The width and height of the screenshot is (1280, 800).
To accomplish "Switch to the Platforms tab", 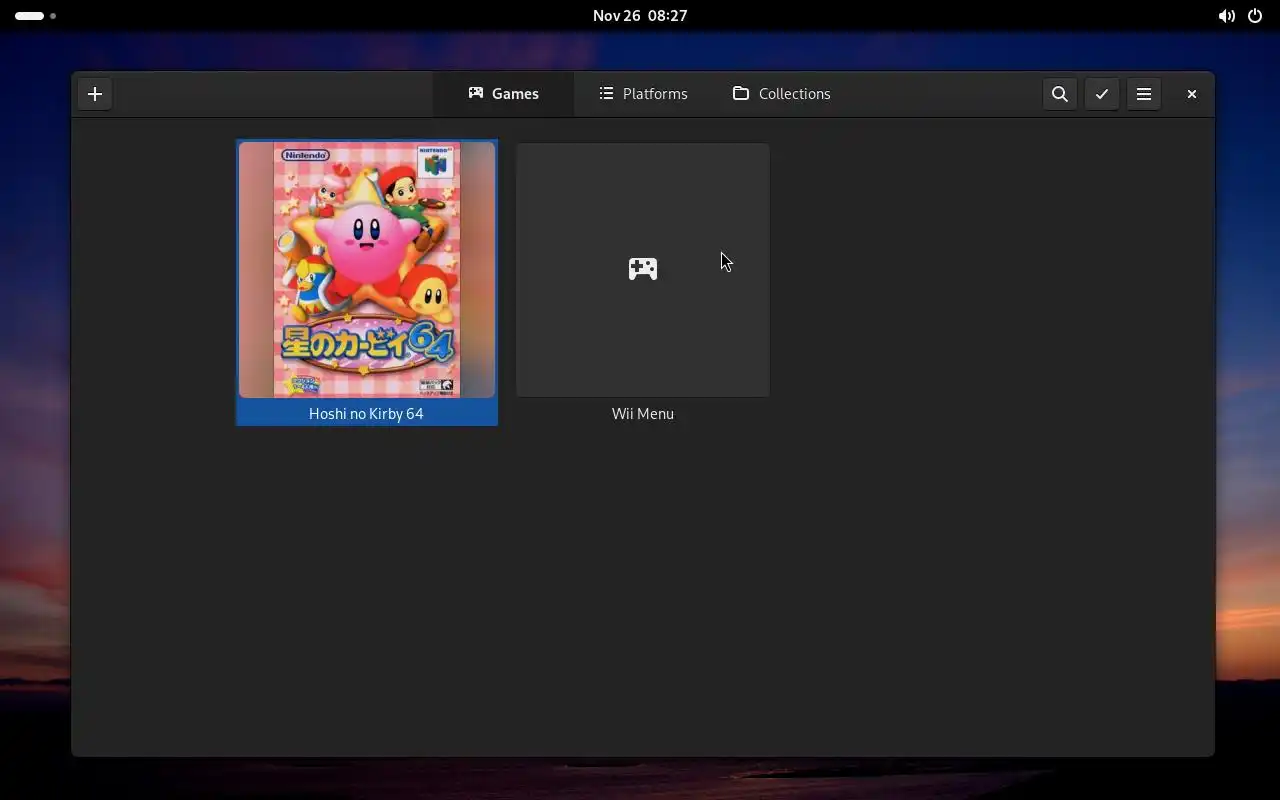I will tap(643, 94).
